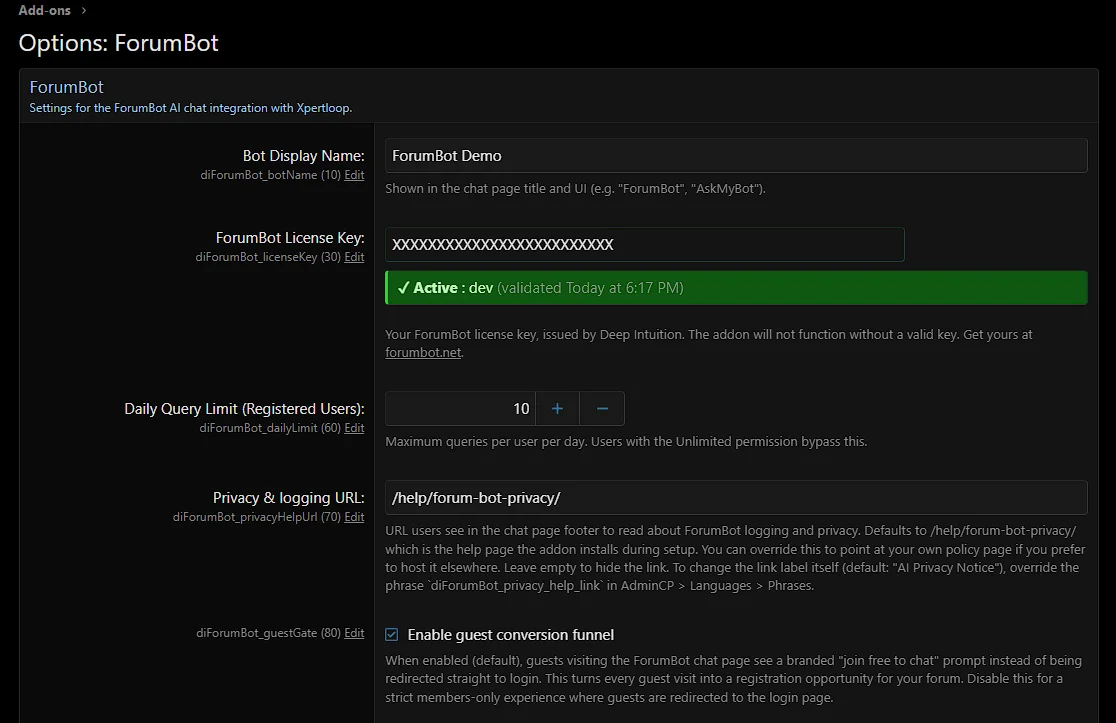The height and width of the screenshot is (723, 1116).
Task: Click the Privacy & logging URL field
Action: [736, 498]
